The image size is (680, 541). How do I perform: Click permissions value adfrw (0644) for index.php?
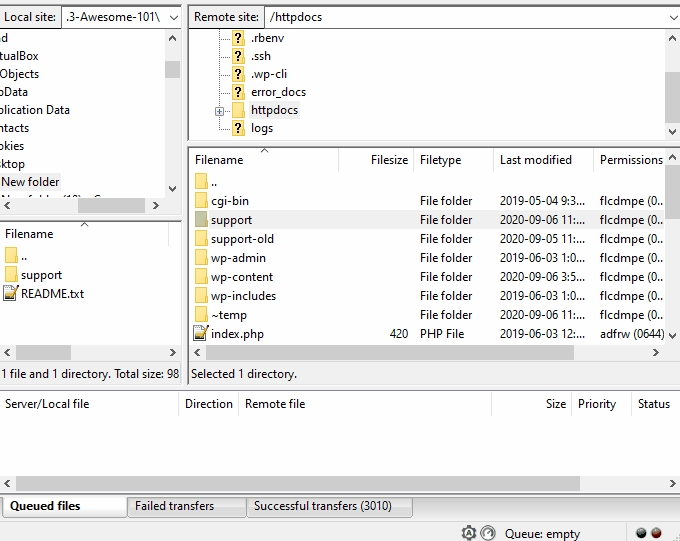(x=632, y=334)
